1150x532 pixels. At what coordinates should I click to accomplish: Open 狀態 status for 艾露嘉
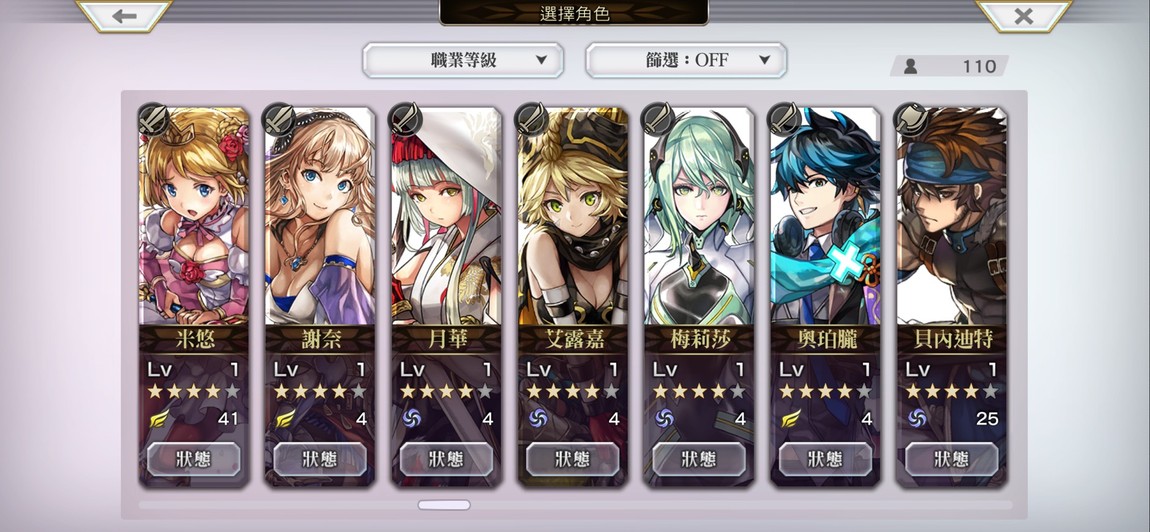tap(573, 459)
